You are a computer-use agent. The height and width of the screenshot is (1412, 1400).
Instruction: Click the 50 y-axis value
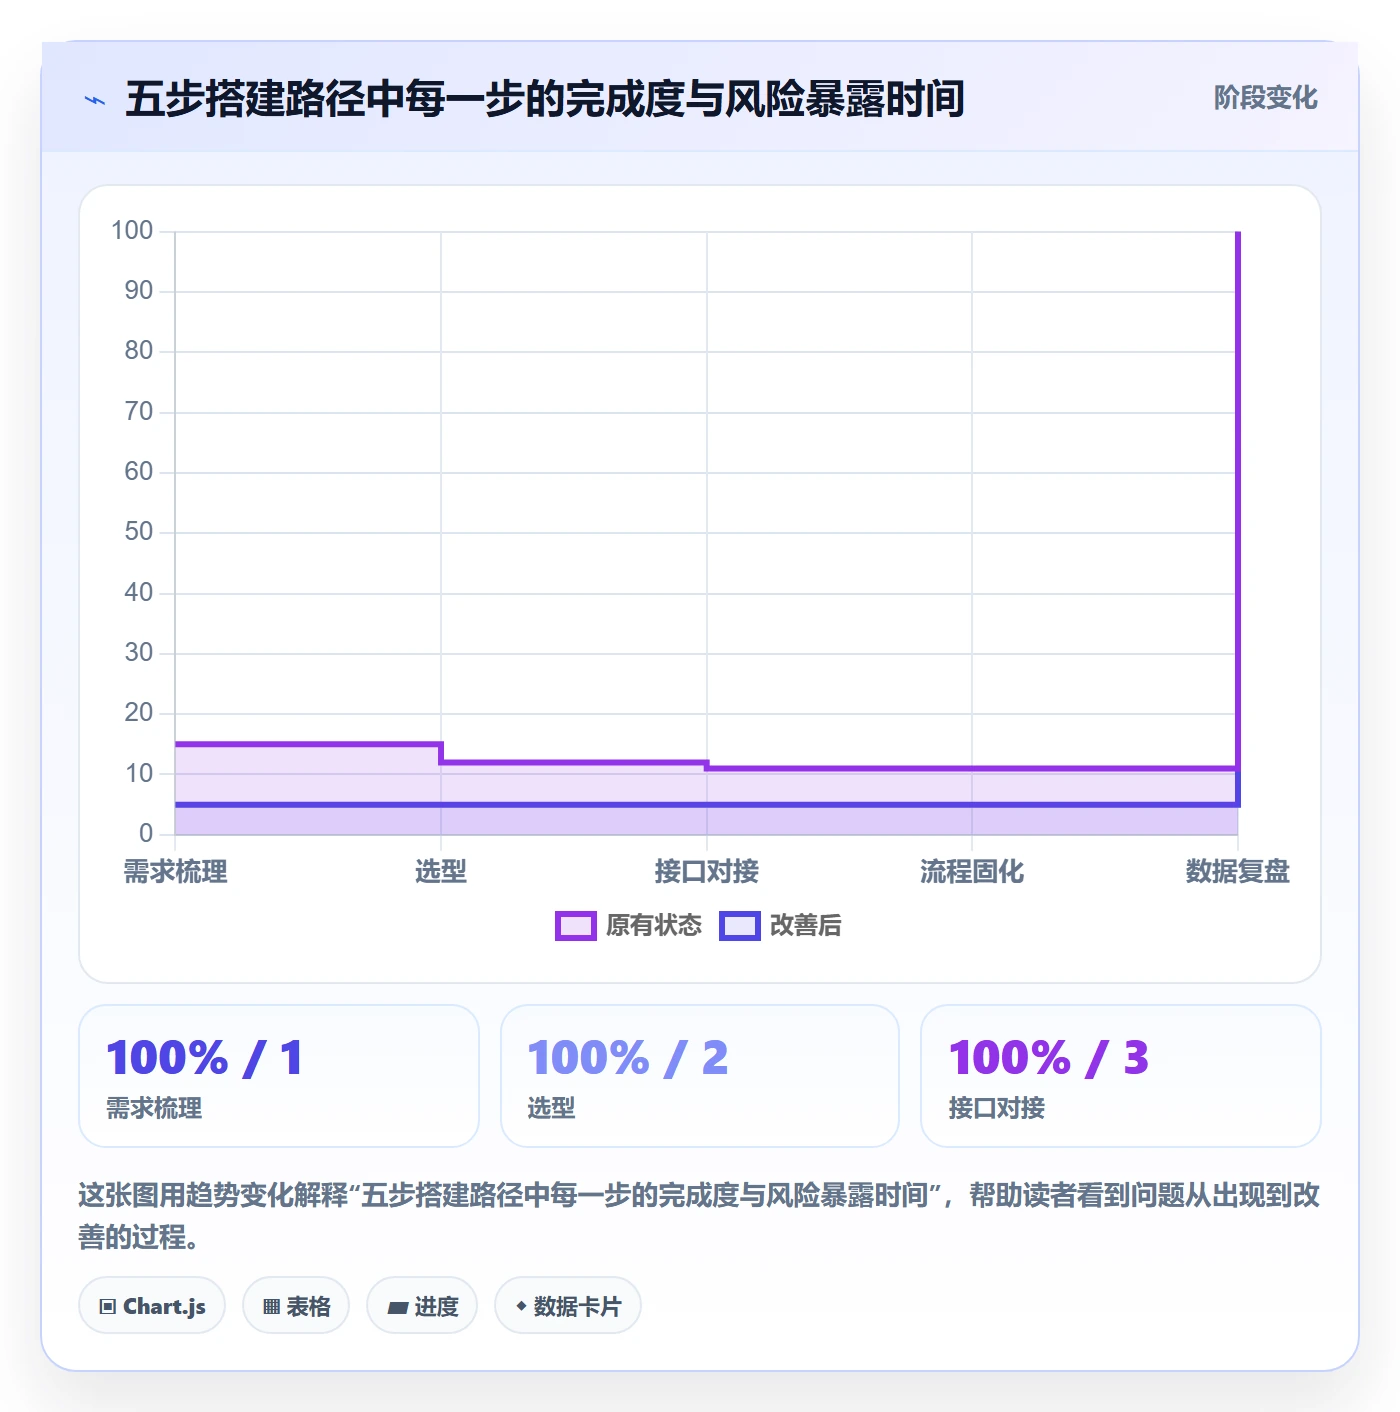coord(139,532)
